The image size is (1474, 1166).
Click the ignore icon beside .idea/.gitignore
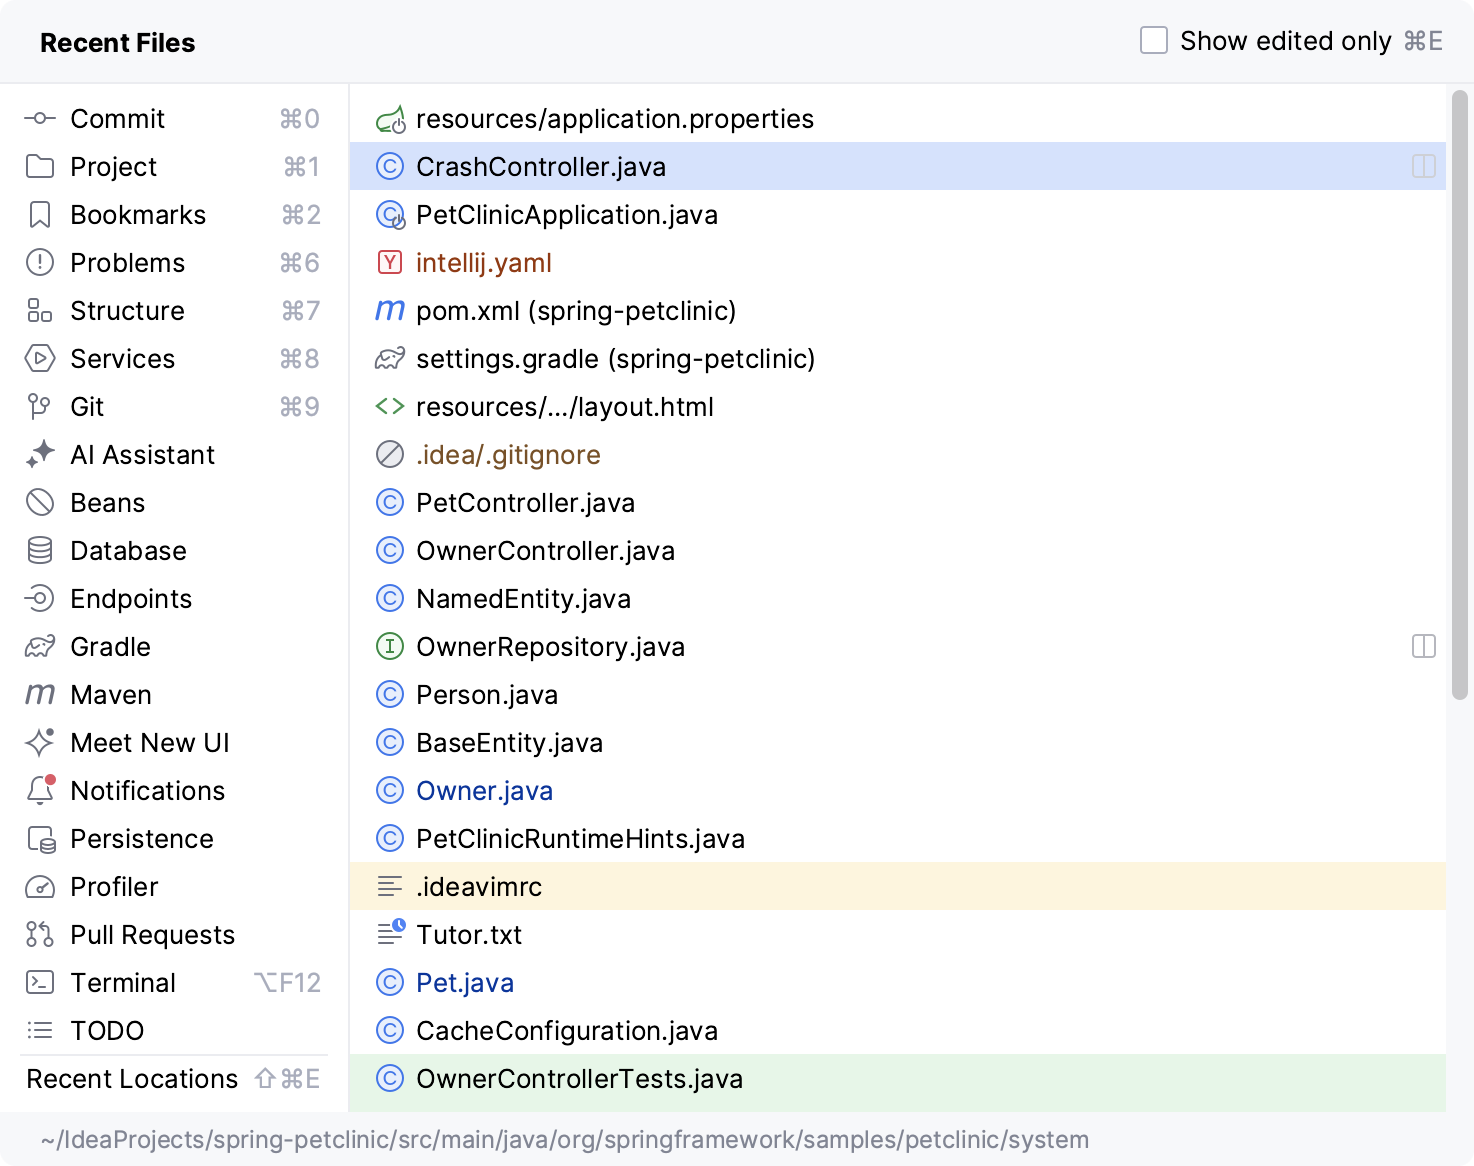[389, 455]
